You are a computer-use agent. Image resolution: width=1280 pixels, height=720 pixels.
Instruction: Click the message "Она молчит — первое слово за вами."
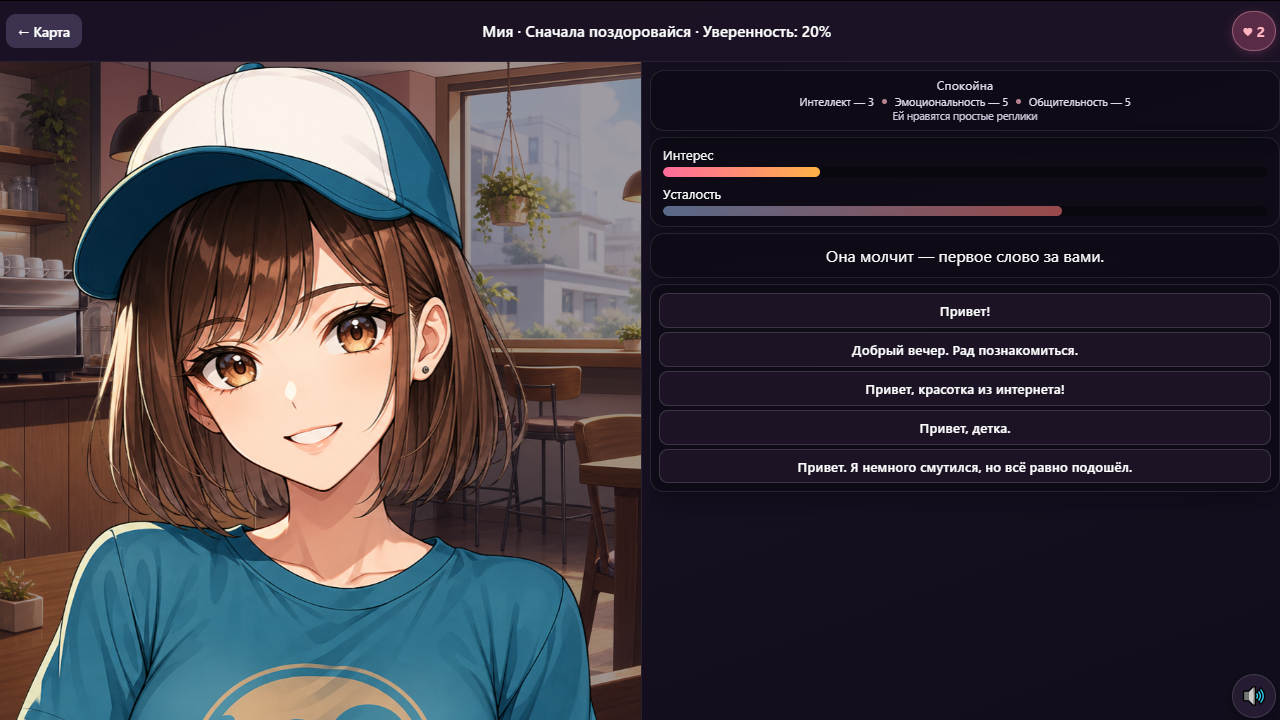(965, 256)
